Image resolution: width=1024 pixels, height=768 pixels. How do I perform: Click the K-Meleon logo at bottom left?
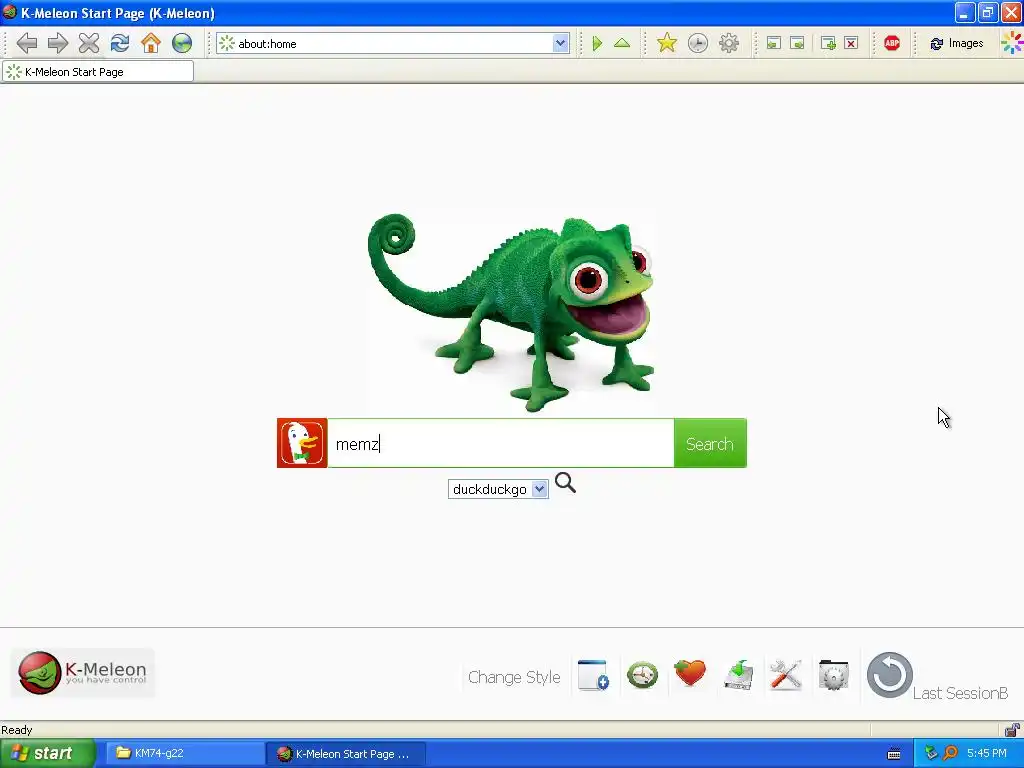tap(82, 673)
